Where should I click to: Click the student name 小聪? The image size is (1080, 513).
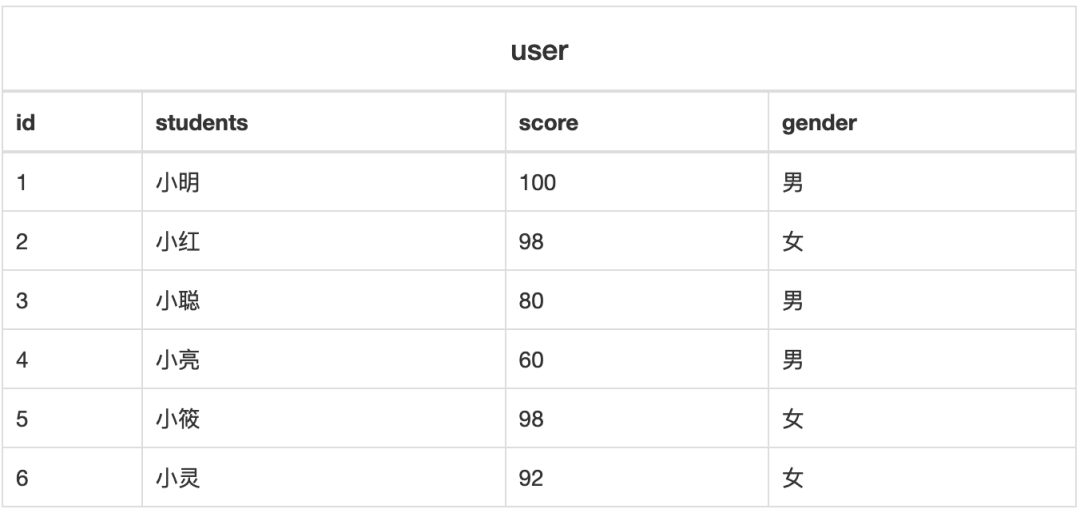click(178, 301)
